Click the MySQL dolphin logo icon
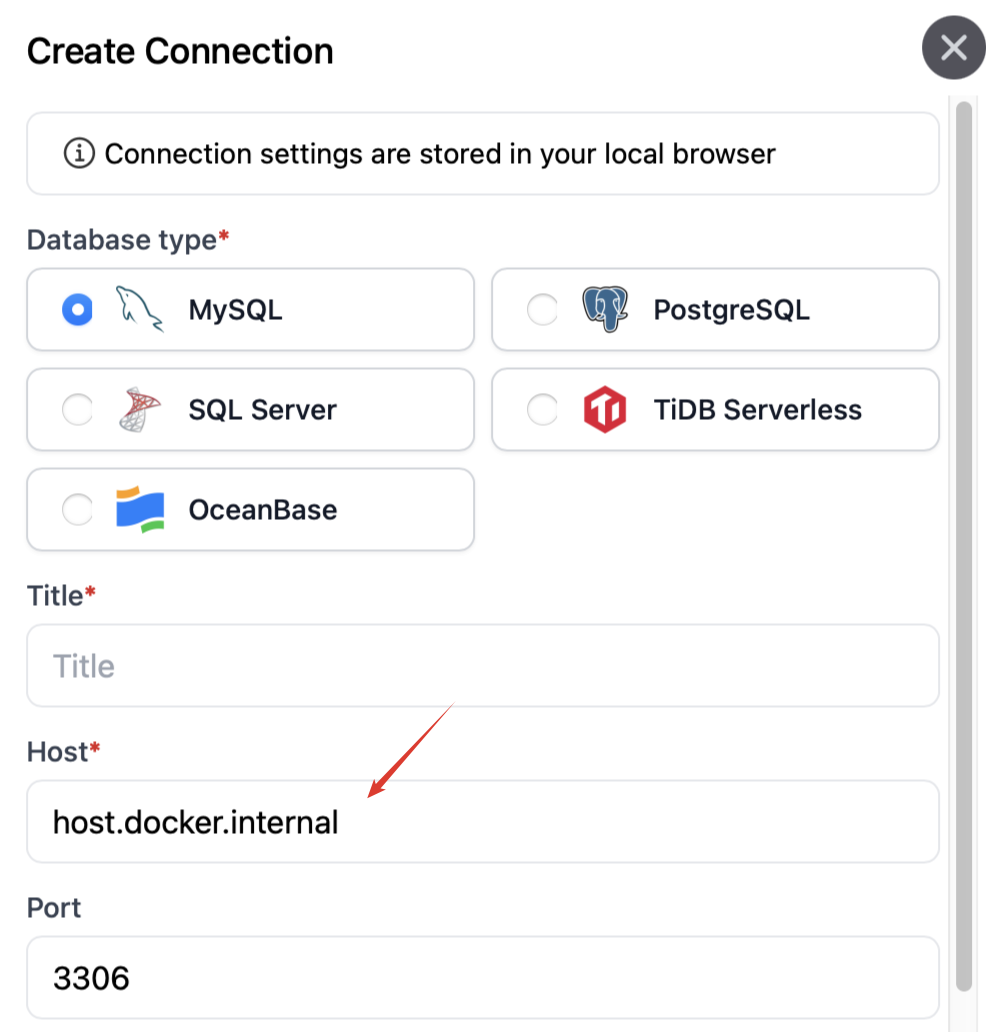The height and width of the screenshot is (1032, 986). coord(139,309)
